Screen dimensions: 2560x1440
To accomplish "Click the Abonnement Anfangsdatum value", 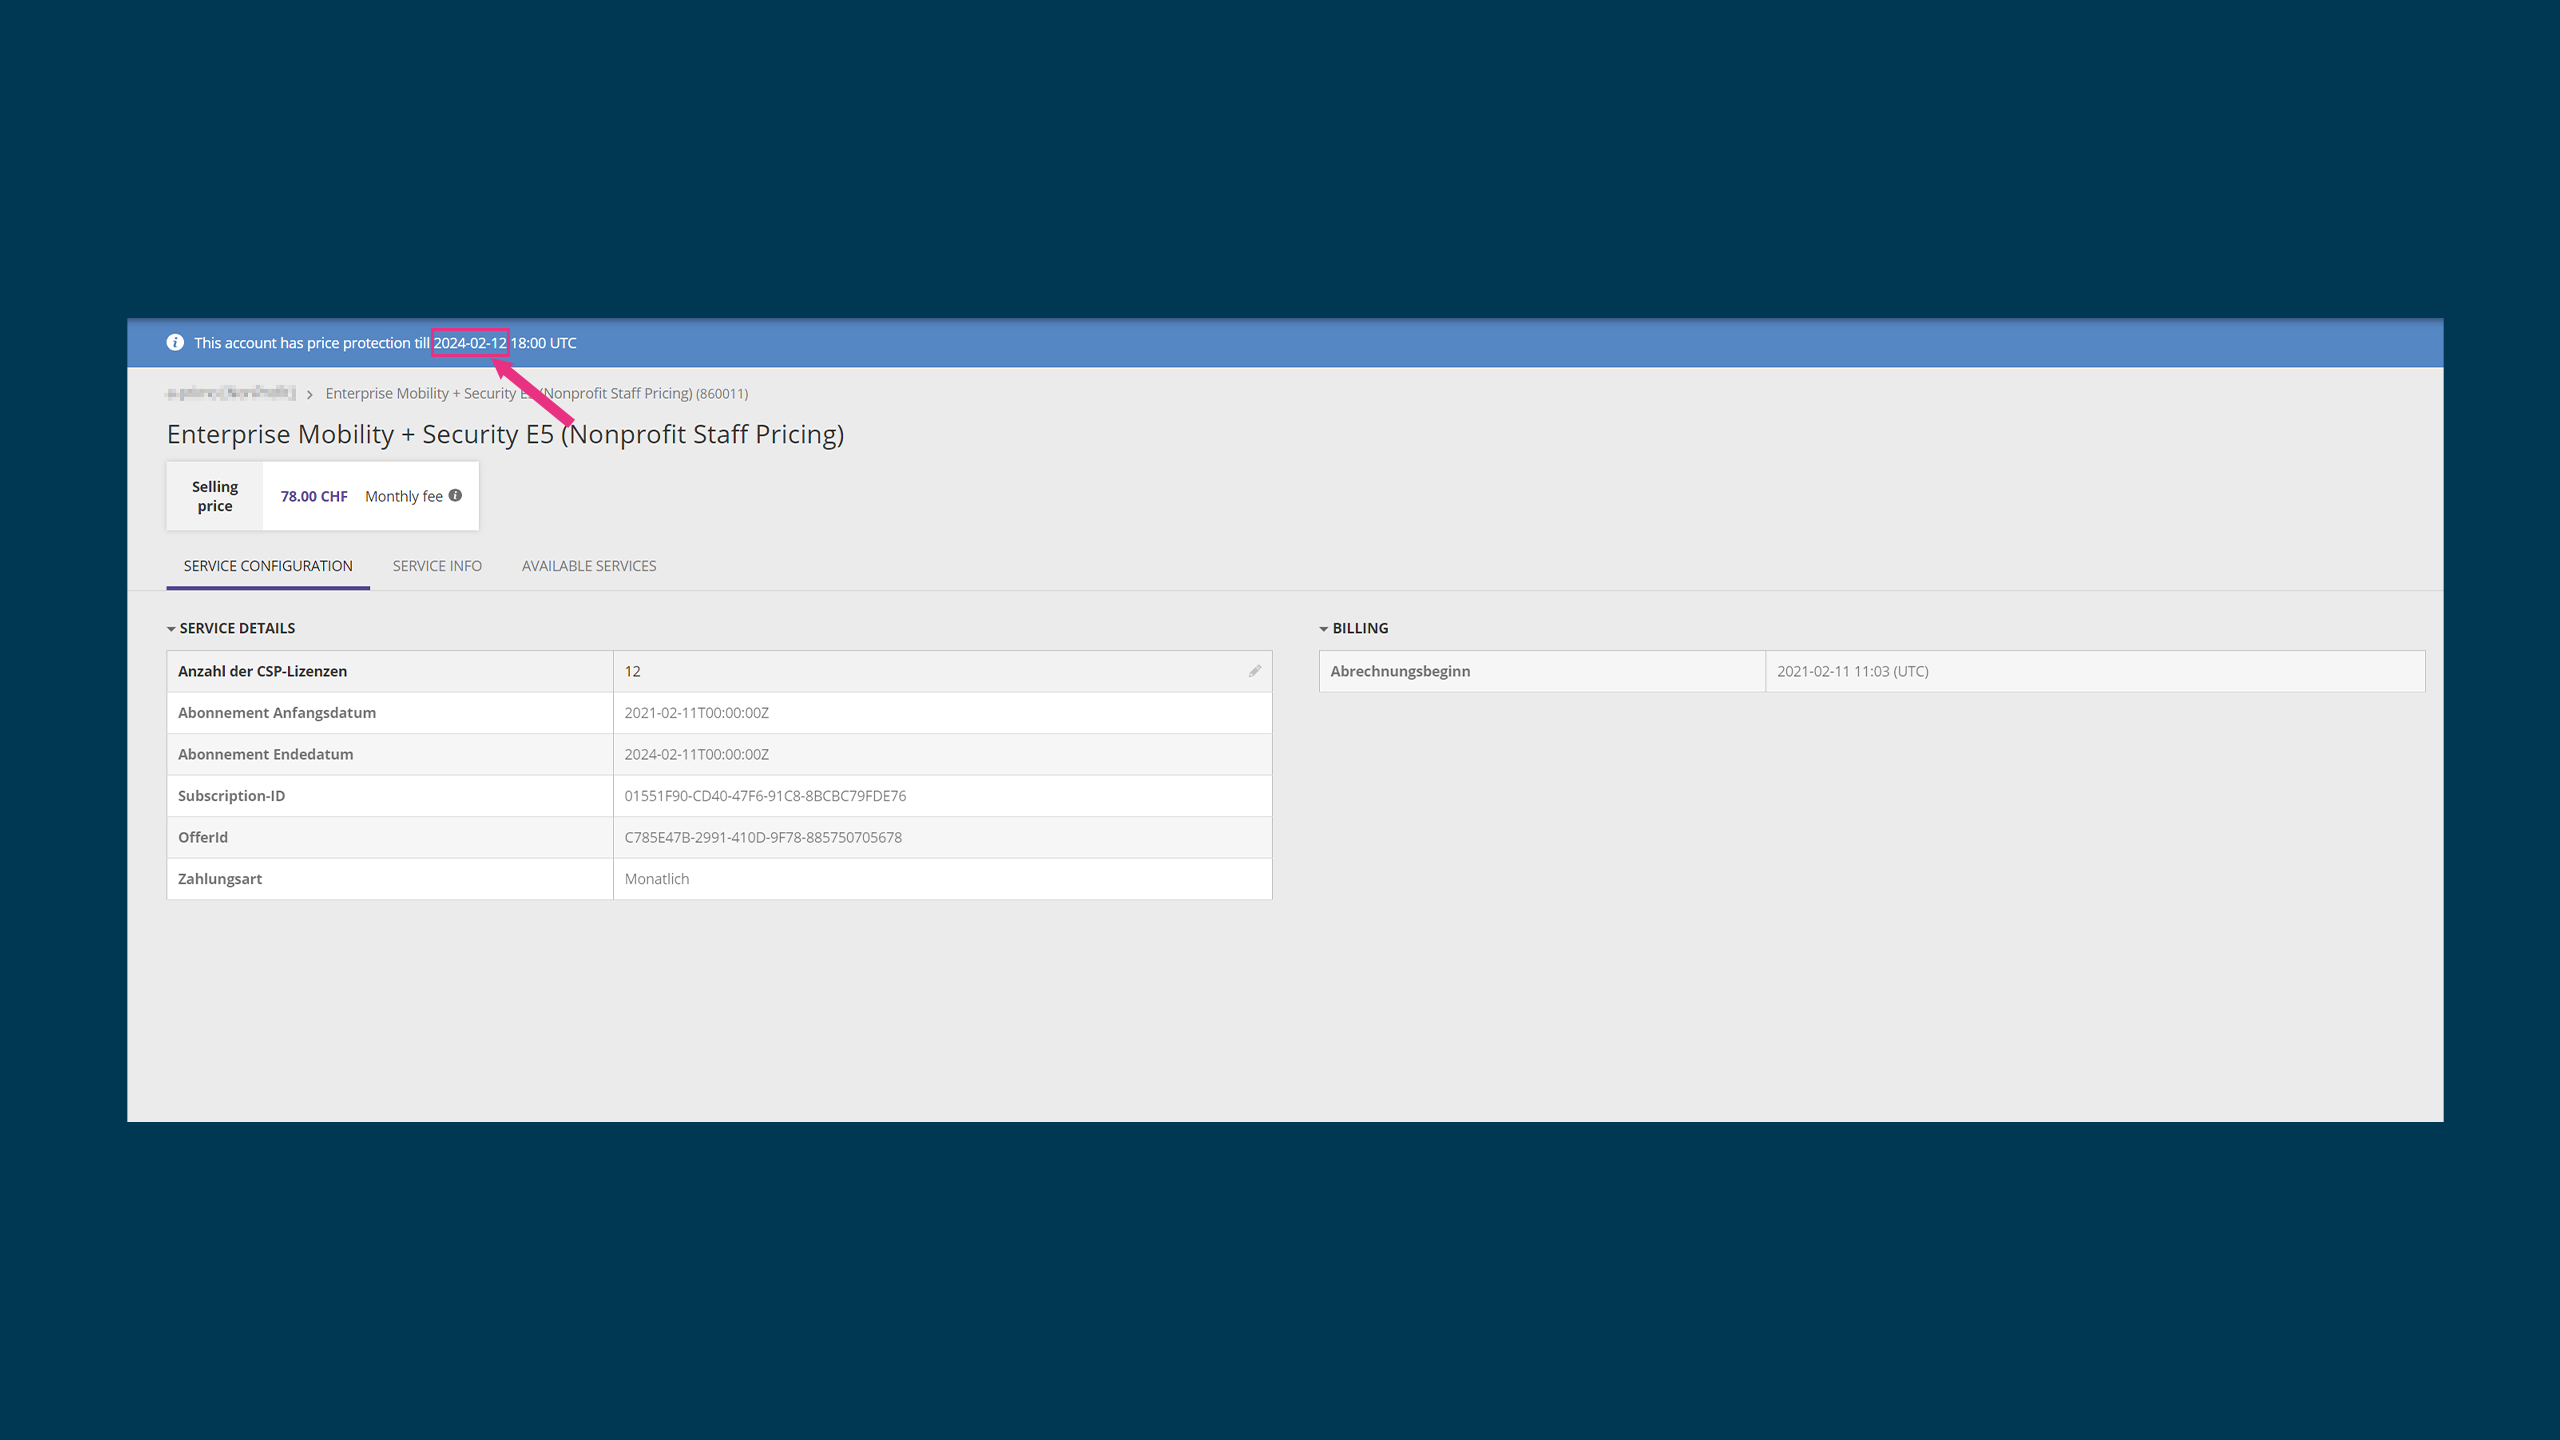I will pyautogui.click(x=696, y=713).
